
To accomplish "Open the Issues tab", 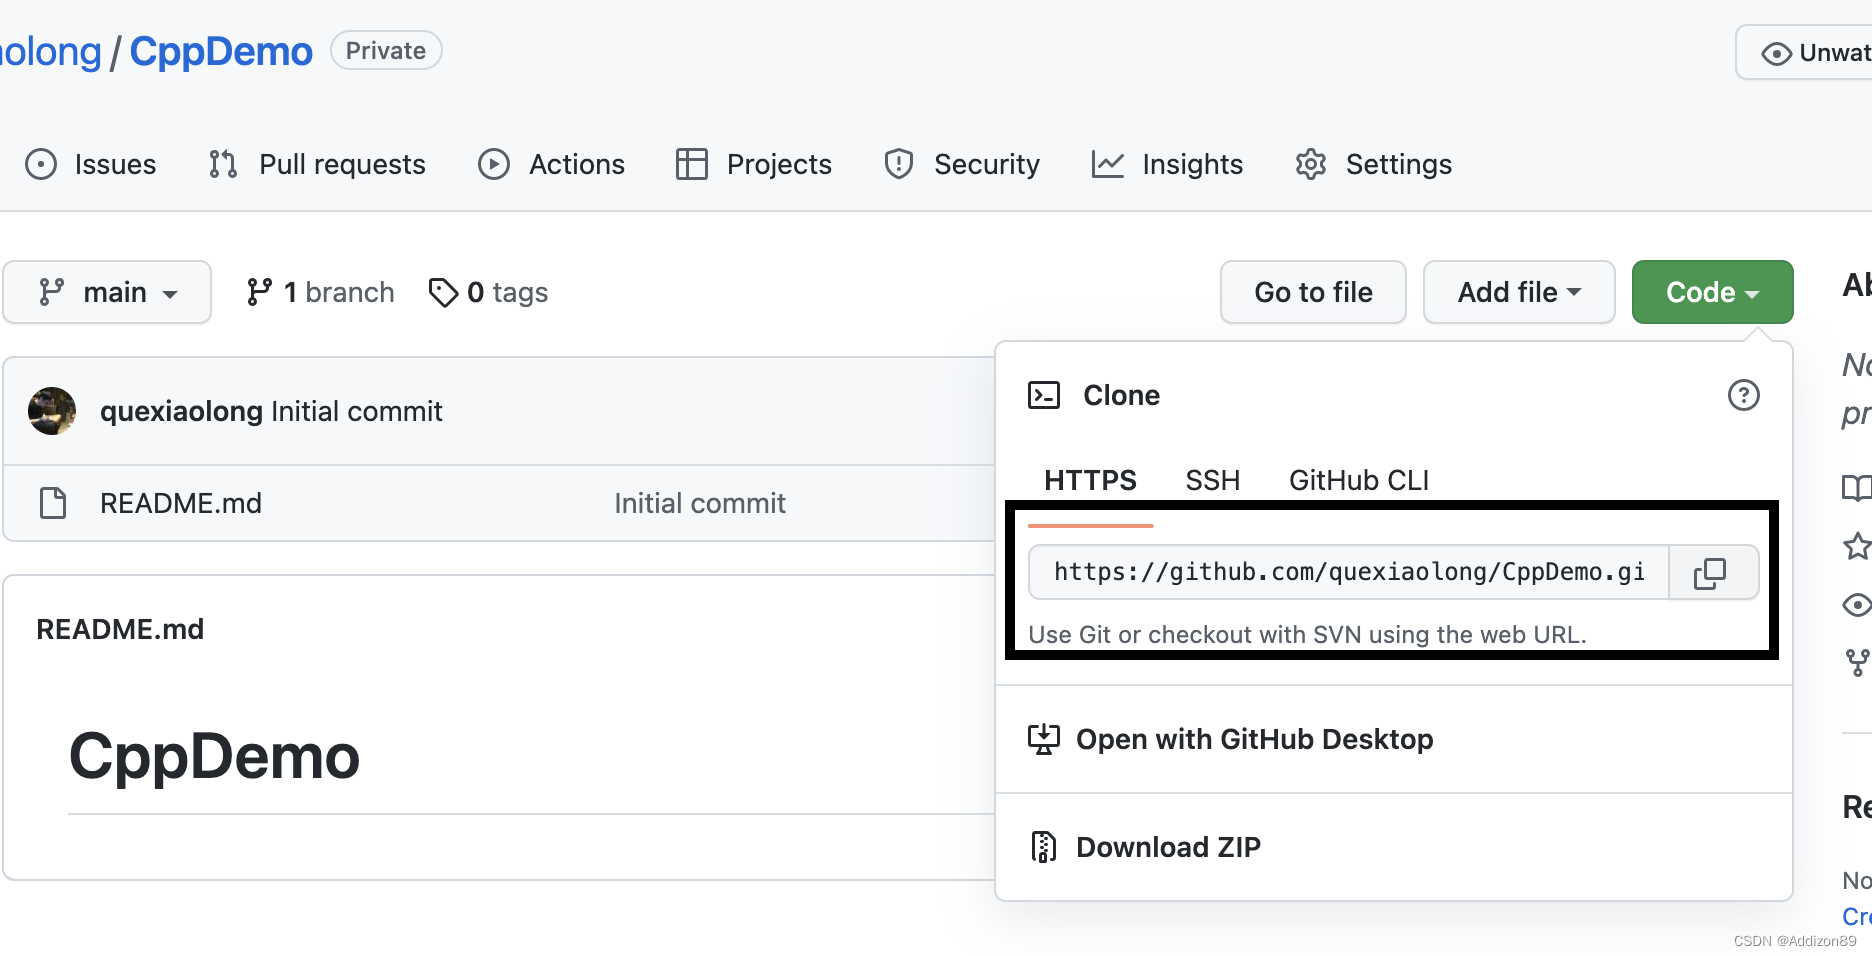I will click(90, 164).
